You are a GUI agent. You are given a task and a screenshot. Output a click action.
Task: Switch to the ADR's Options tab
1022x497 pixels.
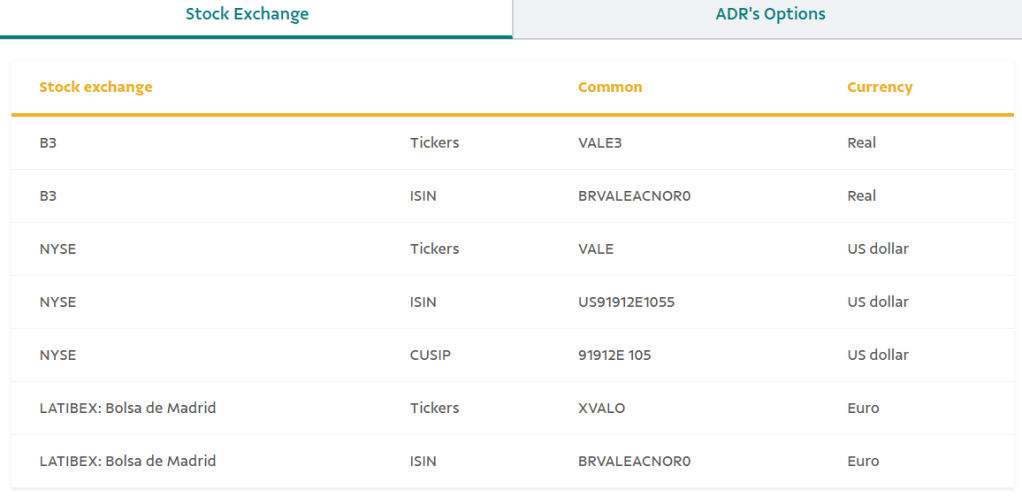coord(770,15)
